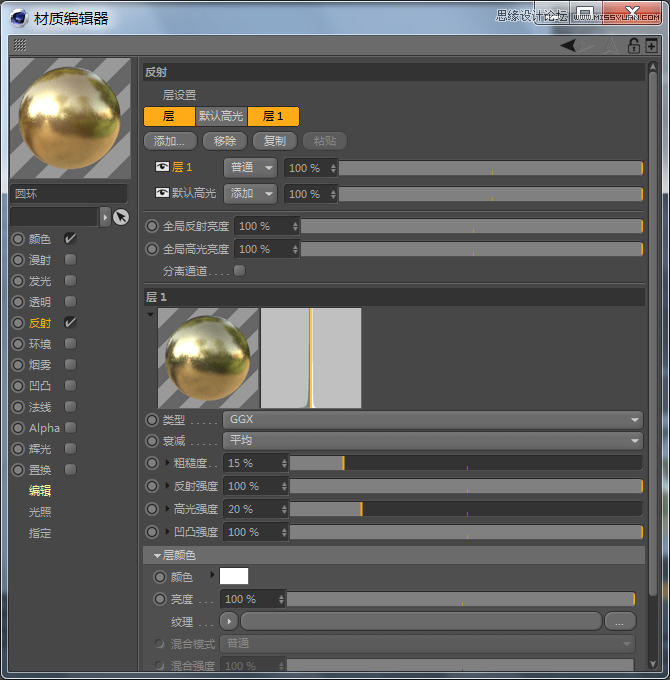Click the back navigation arrow icon

568,45
